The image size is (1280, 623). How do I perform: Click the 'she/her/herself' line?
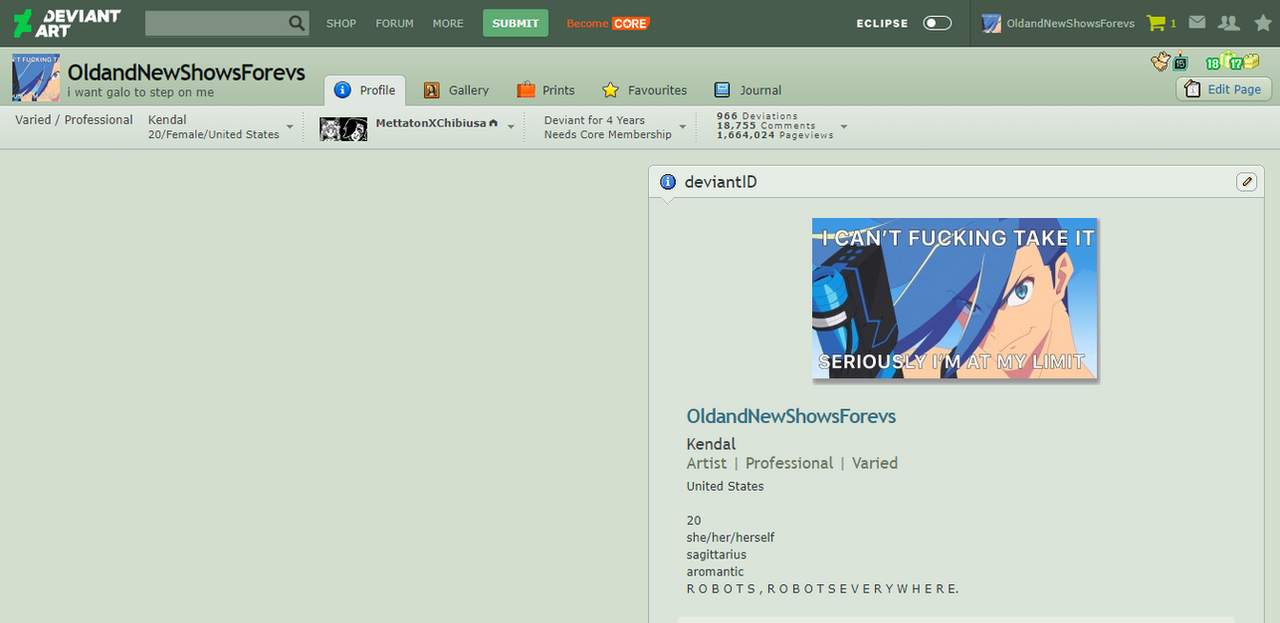[730, 538]
